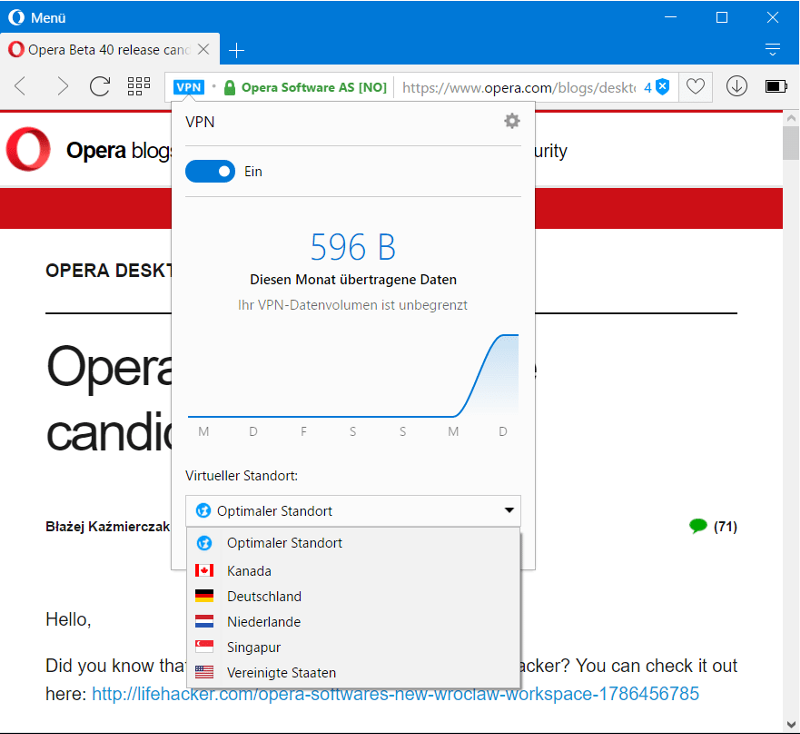This screenshot has height=734, width=800.
Task: Click the scrollbar up arrow
Action: [x=791, y=118]
